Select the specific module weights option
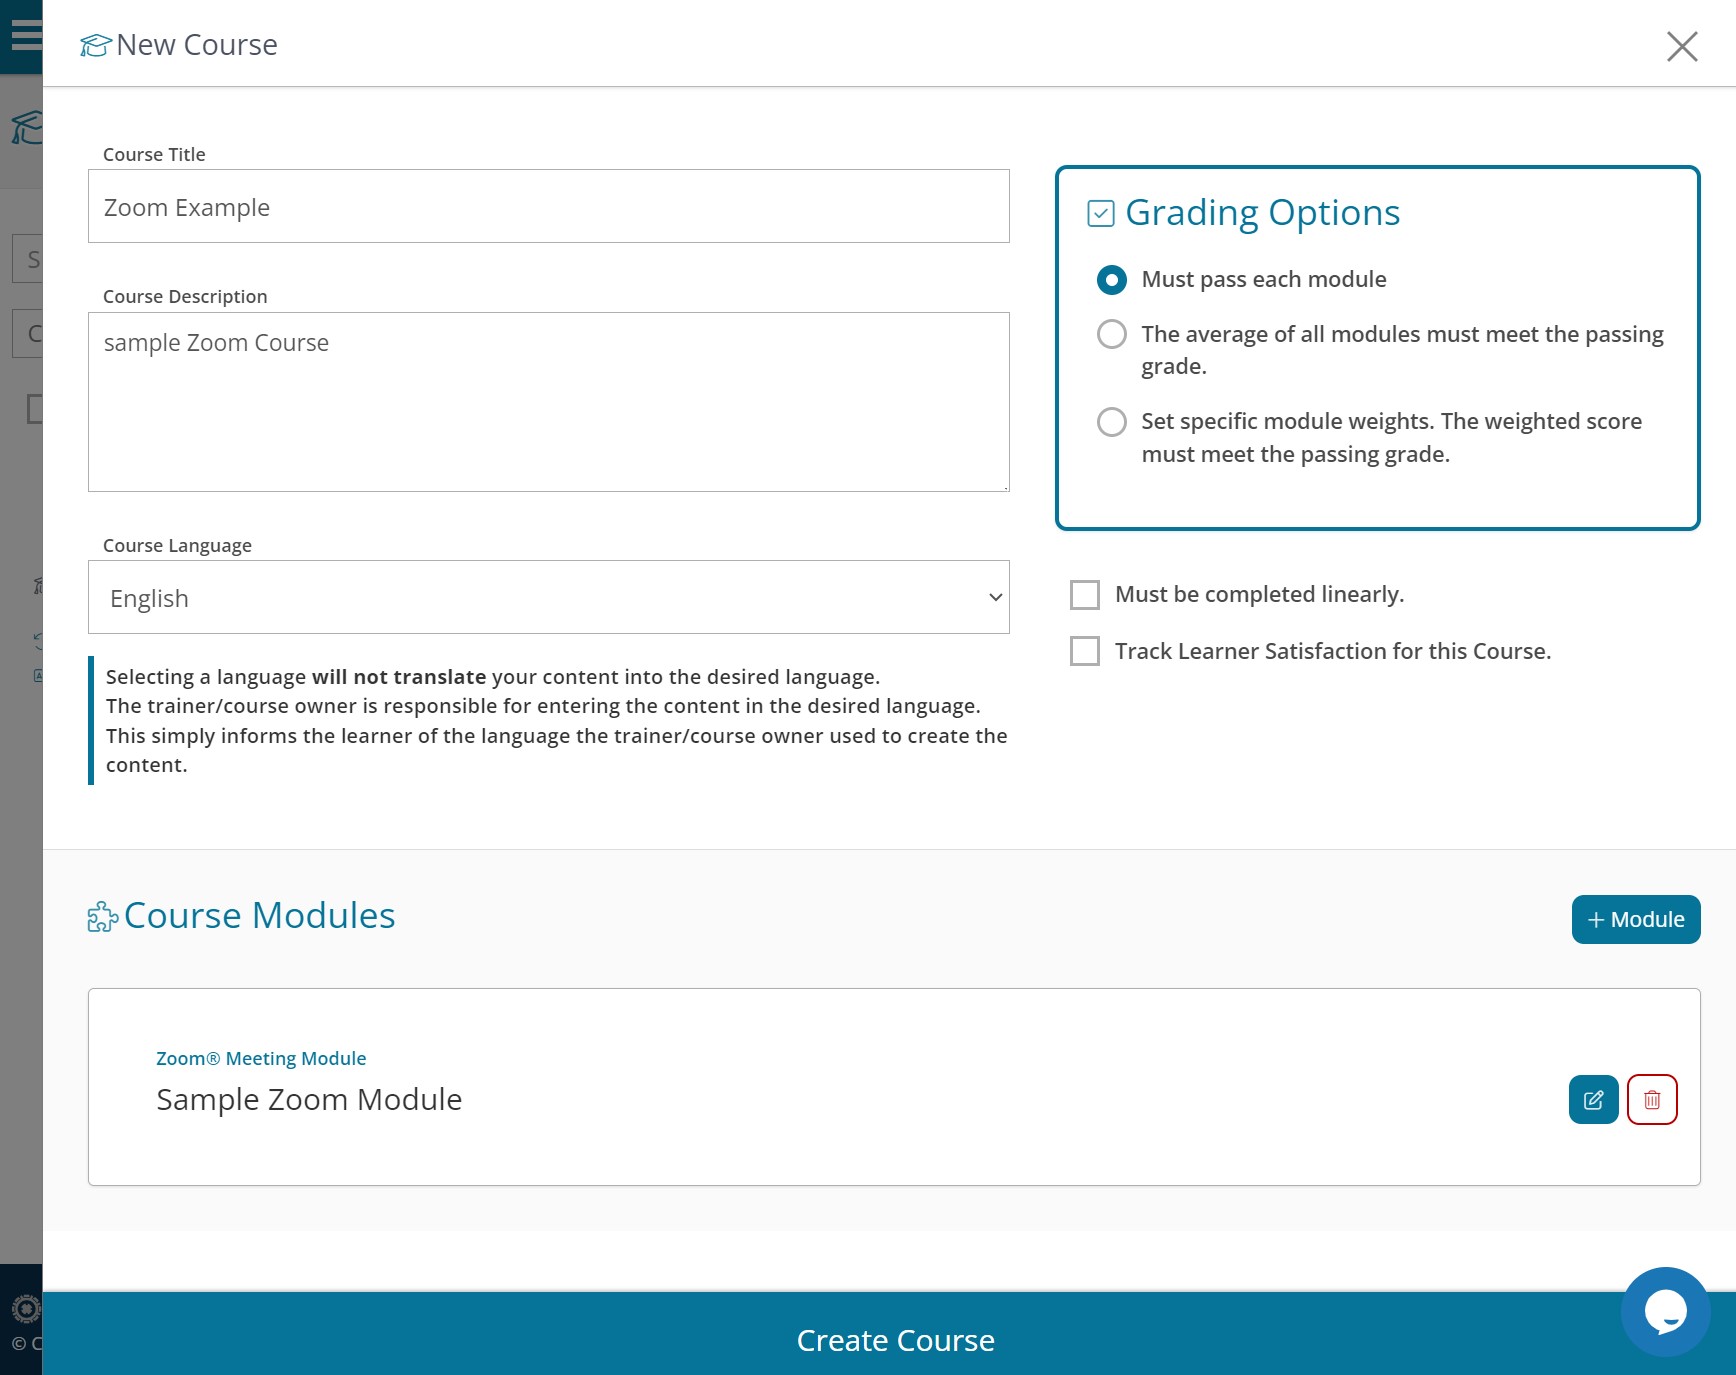 click(x=1111, y=422)
